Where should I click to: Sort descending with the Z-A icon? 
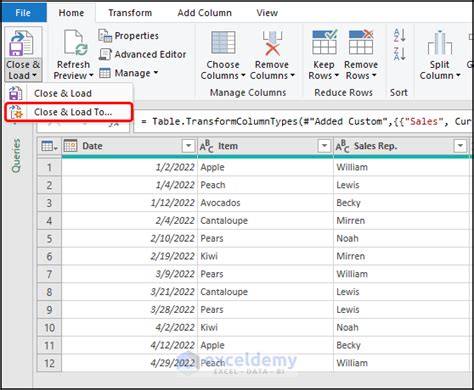399,54
